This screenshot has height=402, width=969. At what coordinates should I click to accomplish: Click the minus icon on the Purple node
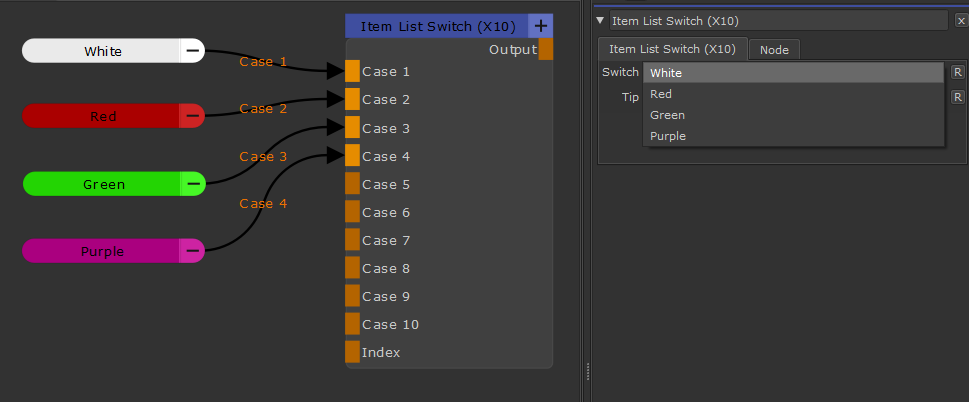pos(192,251)
